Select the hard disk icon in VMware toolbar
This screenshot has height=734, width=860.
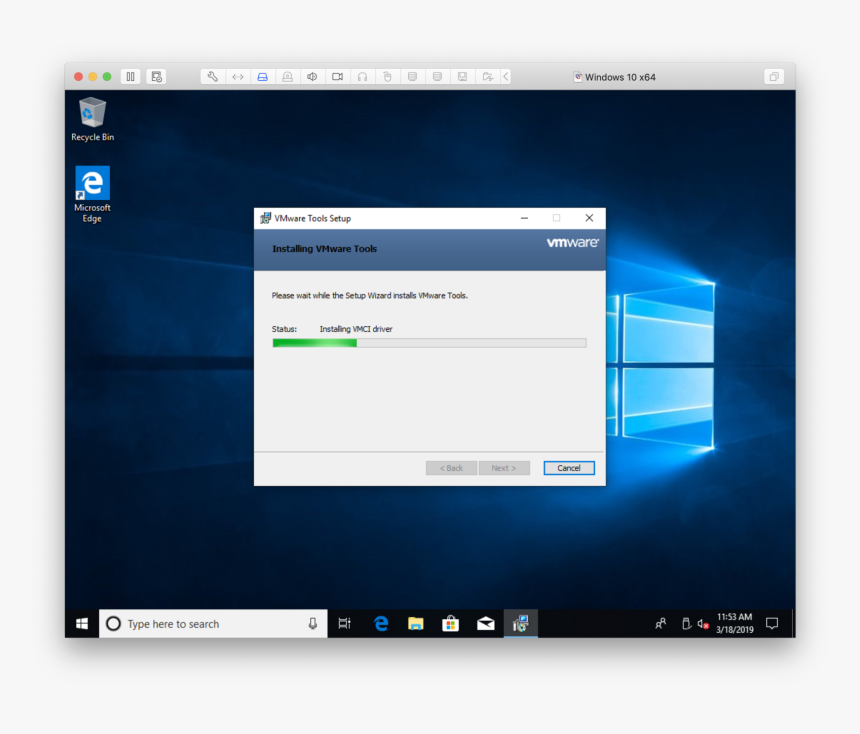[x=262, y=76]
